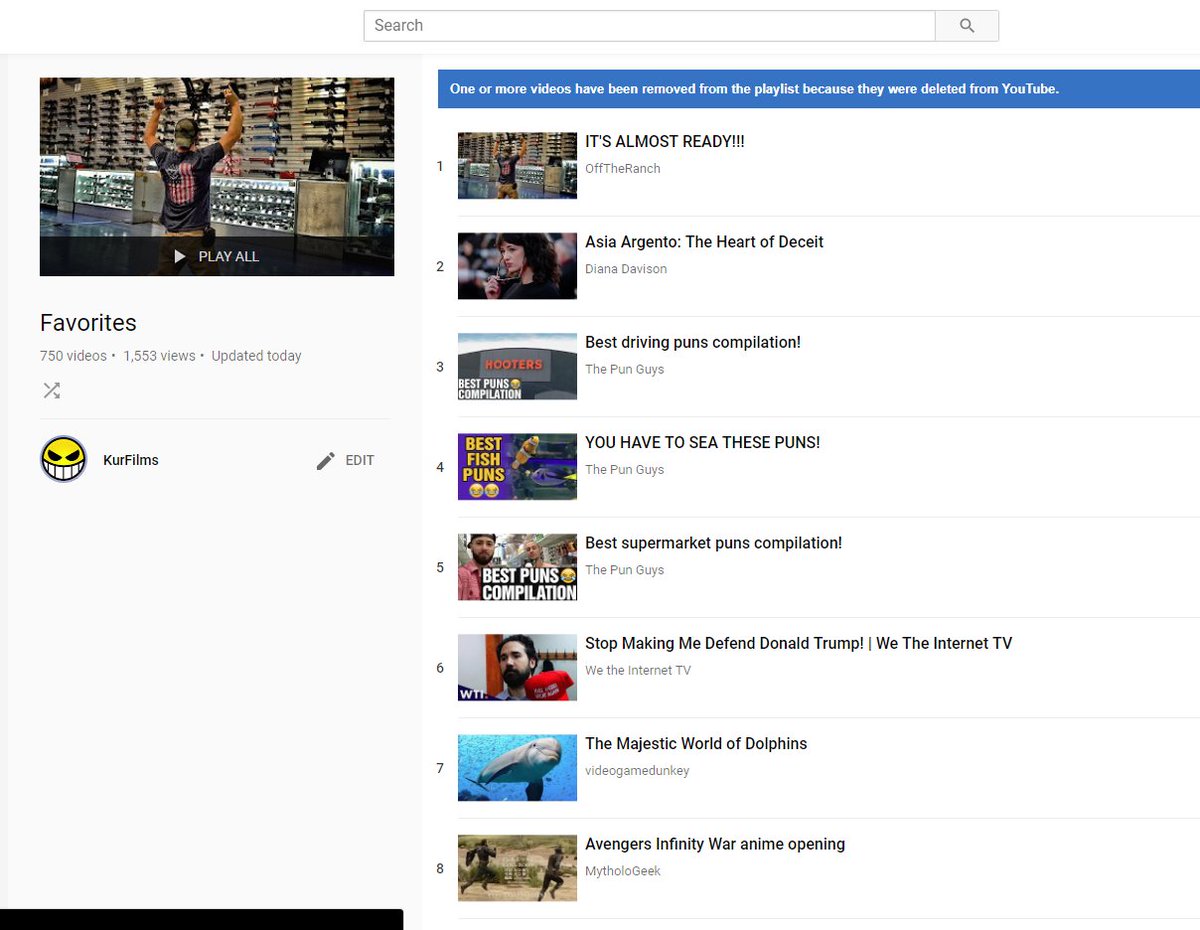
Task: Click playlist index number 8
Action: coord(440,868)
